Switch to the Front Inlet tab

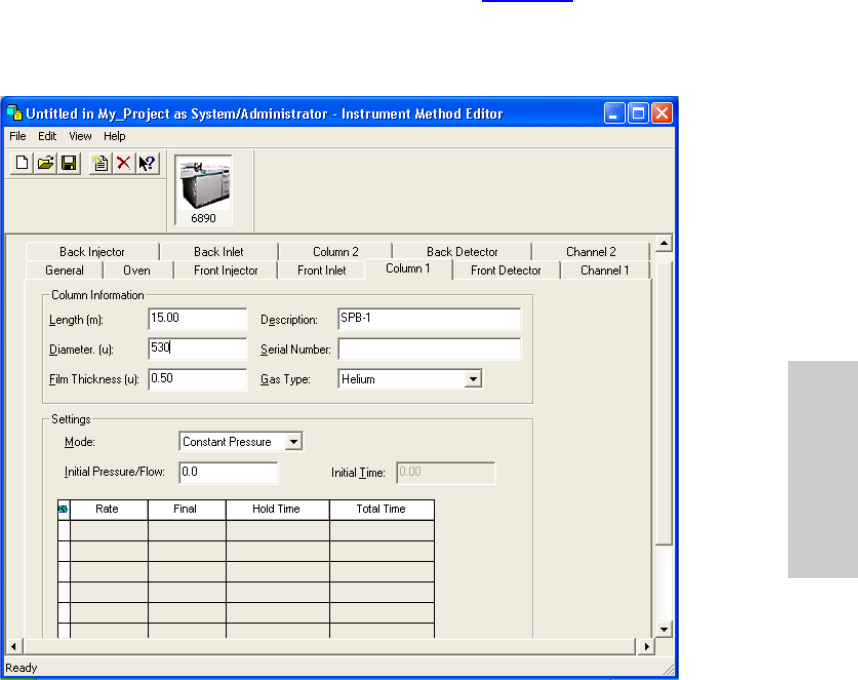(322, 270)
